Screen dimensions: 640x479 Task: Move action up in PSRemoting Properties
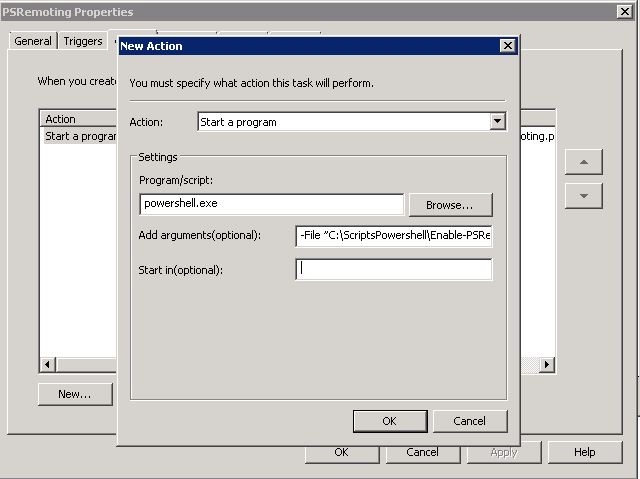pyautogui.click(x=584, y=162)
